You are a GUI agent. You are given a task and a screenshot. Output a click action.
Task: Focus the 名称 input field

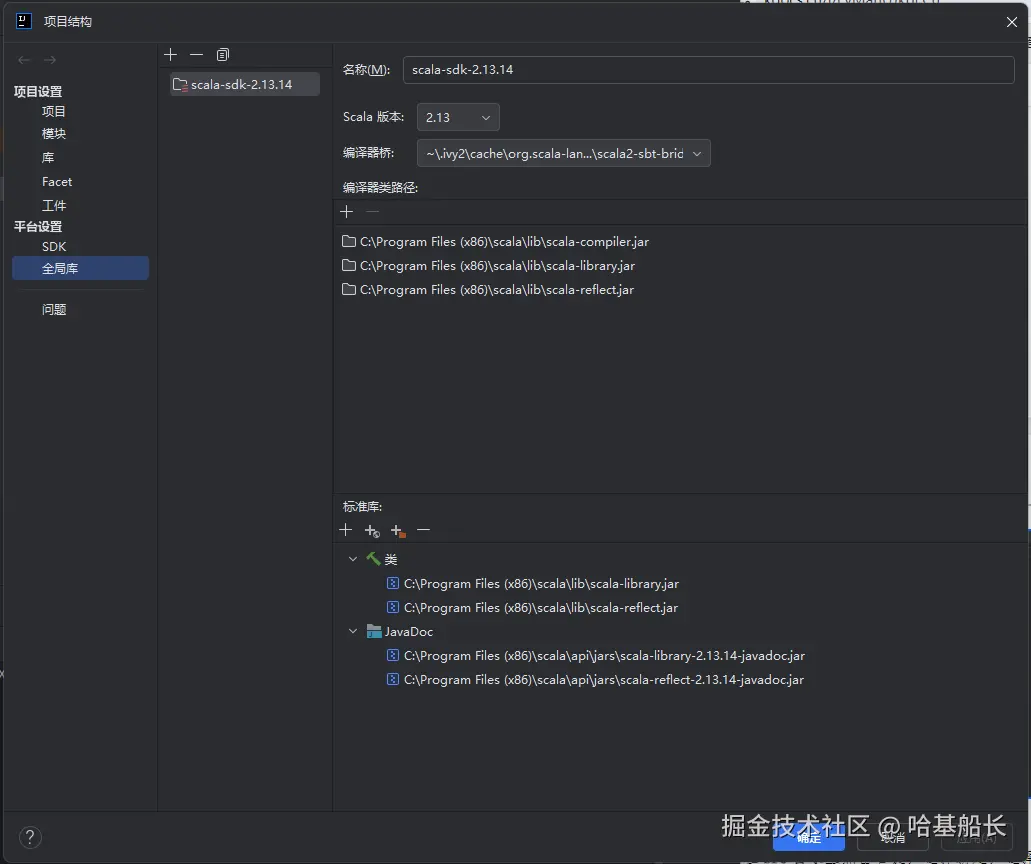[708, 70]
